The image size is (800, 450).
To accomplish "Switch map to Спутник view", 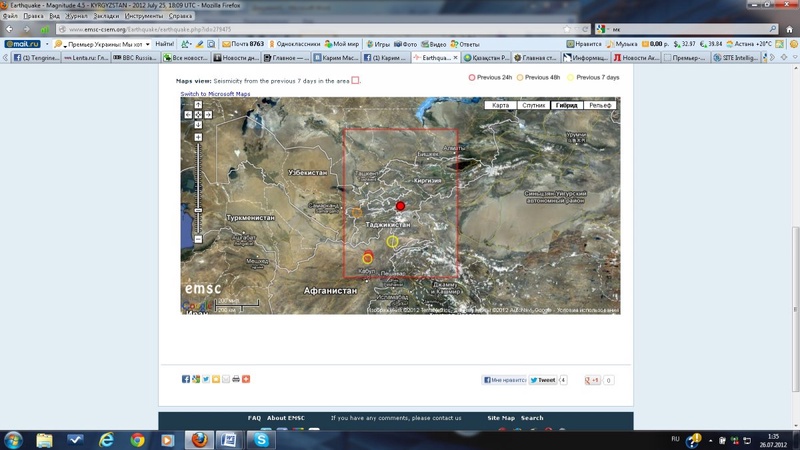I will coord(534,105).
